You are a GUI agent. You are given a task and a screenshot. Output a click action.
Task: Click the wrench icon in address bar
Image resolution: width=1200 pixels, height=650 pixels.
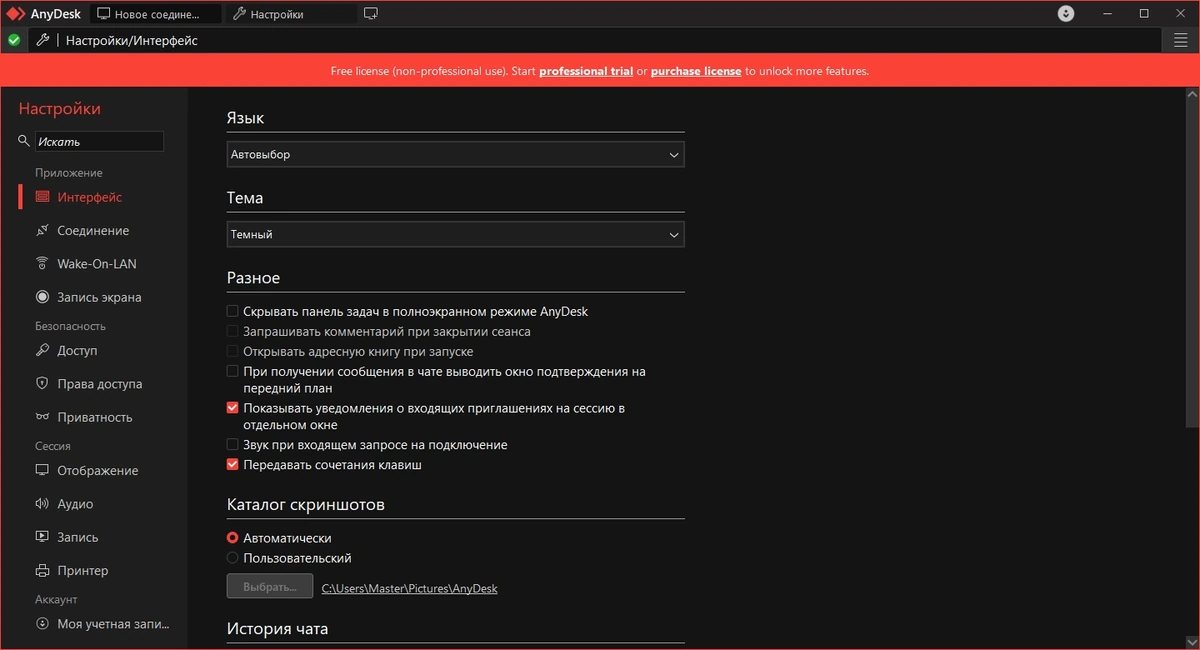point(42,40)
